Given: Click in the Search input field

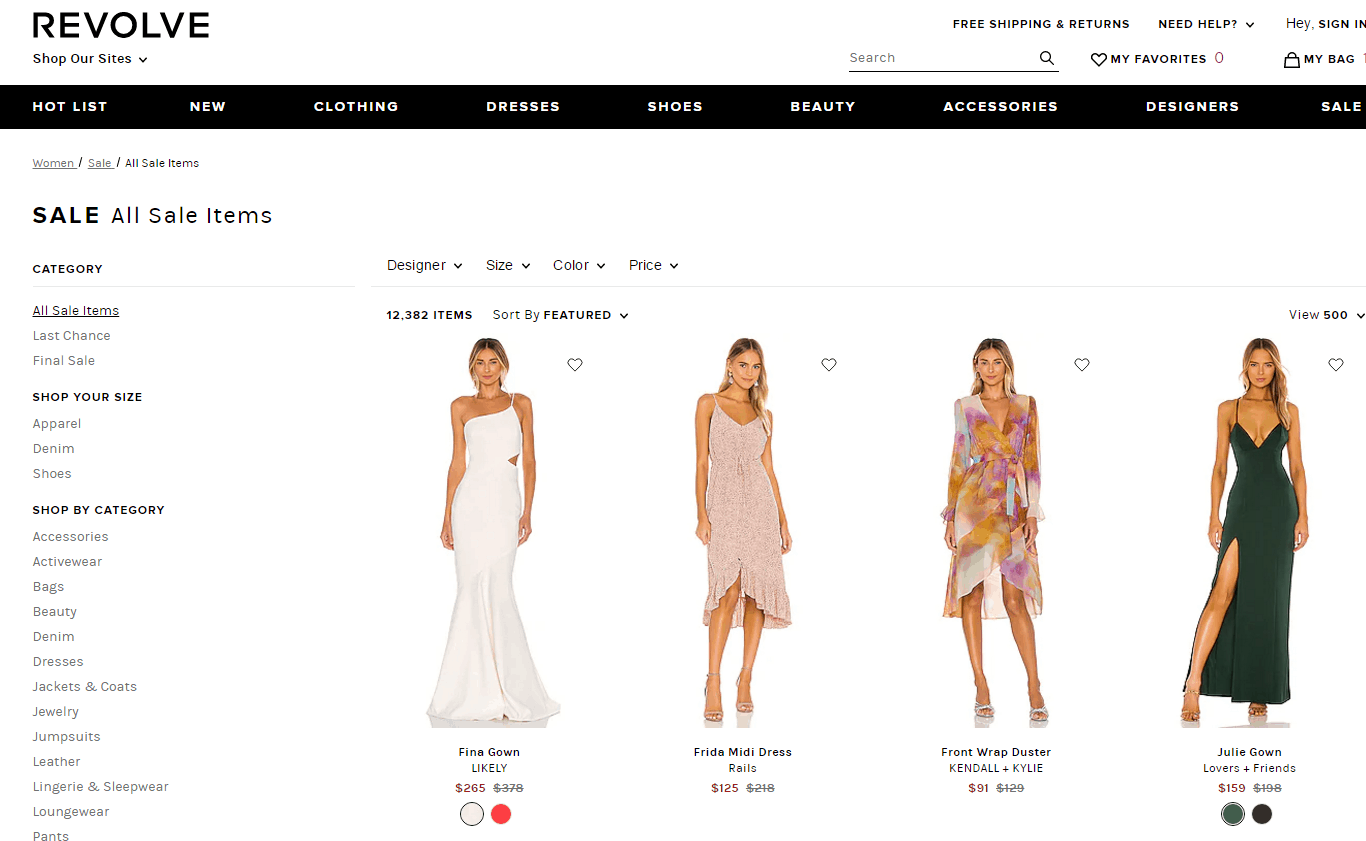Looking at the screenshot, I should pos(942,58).
